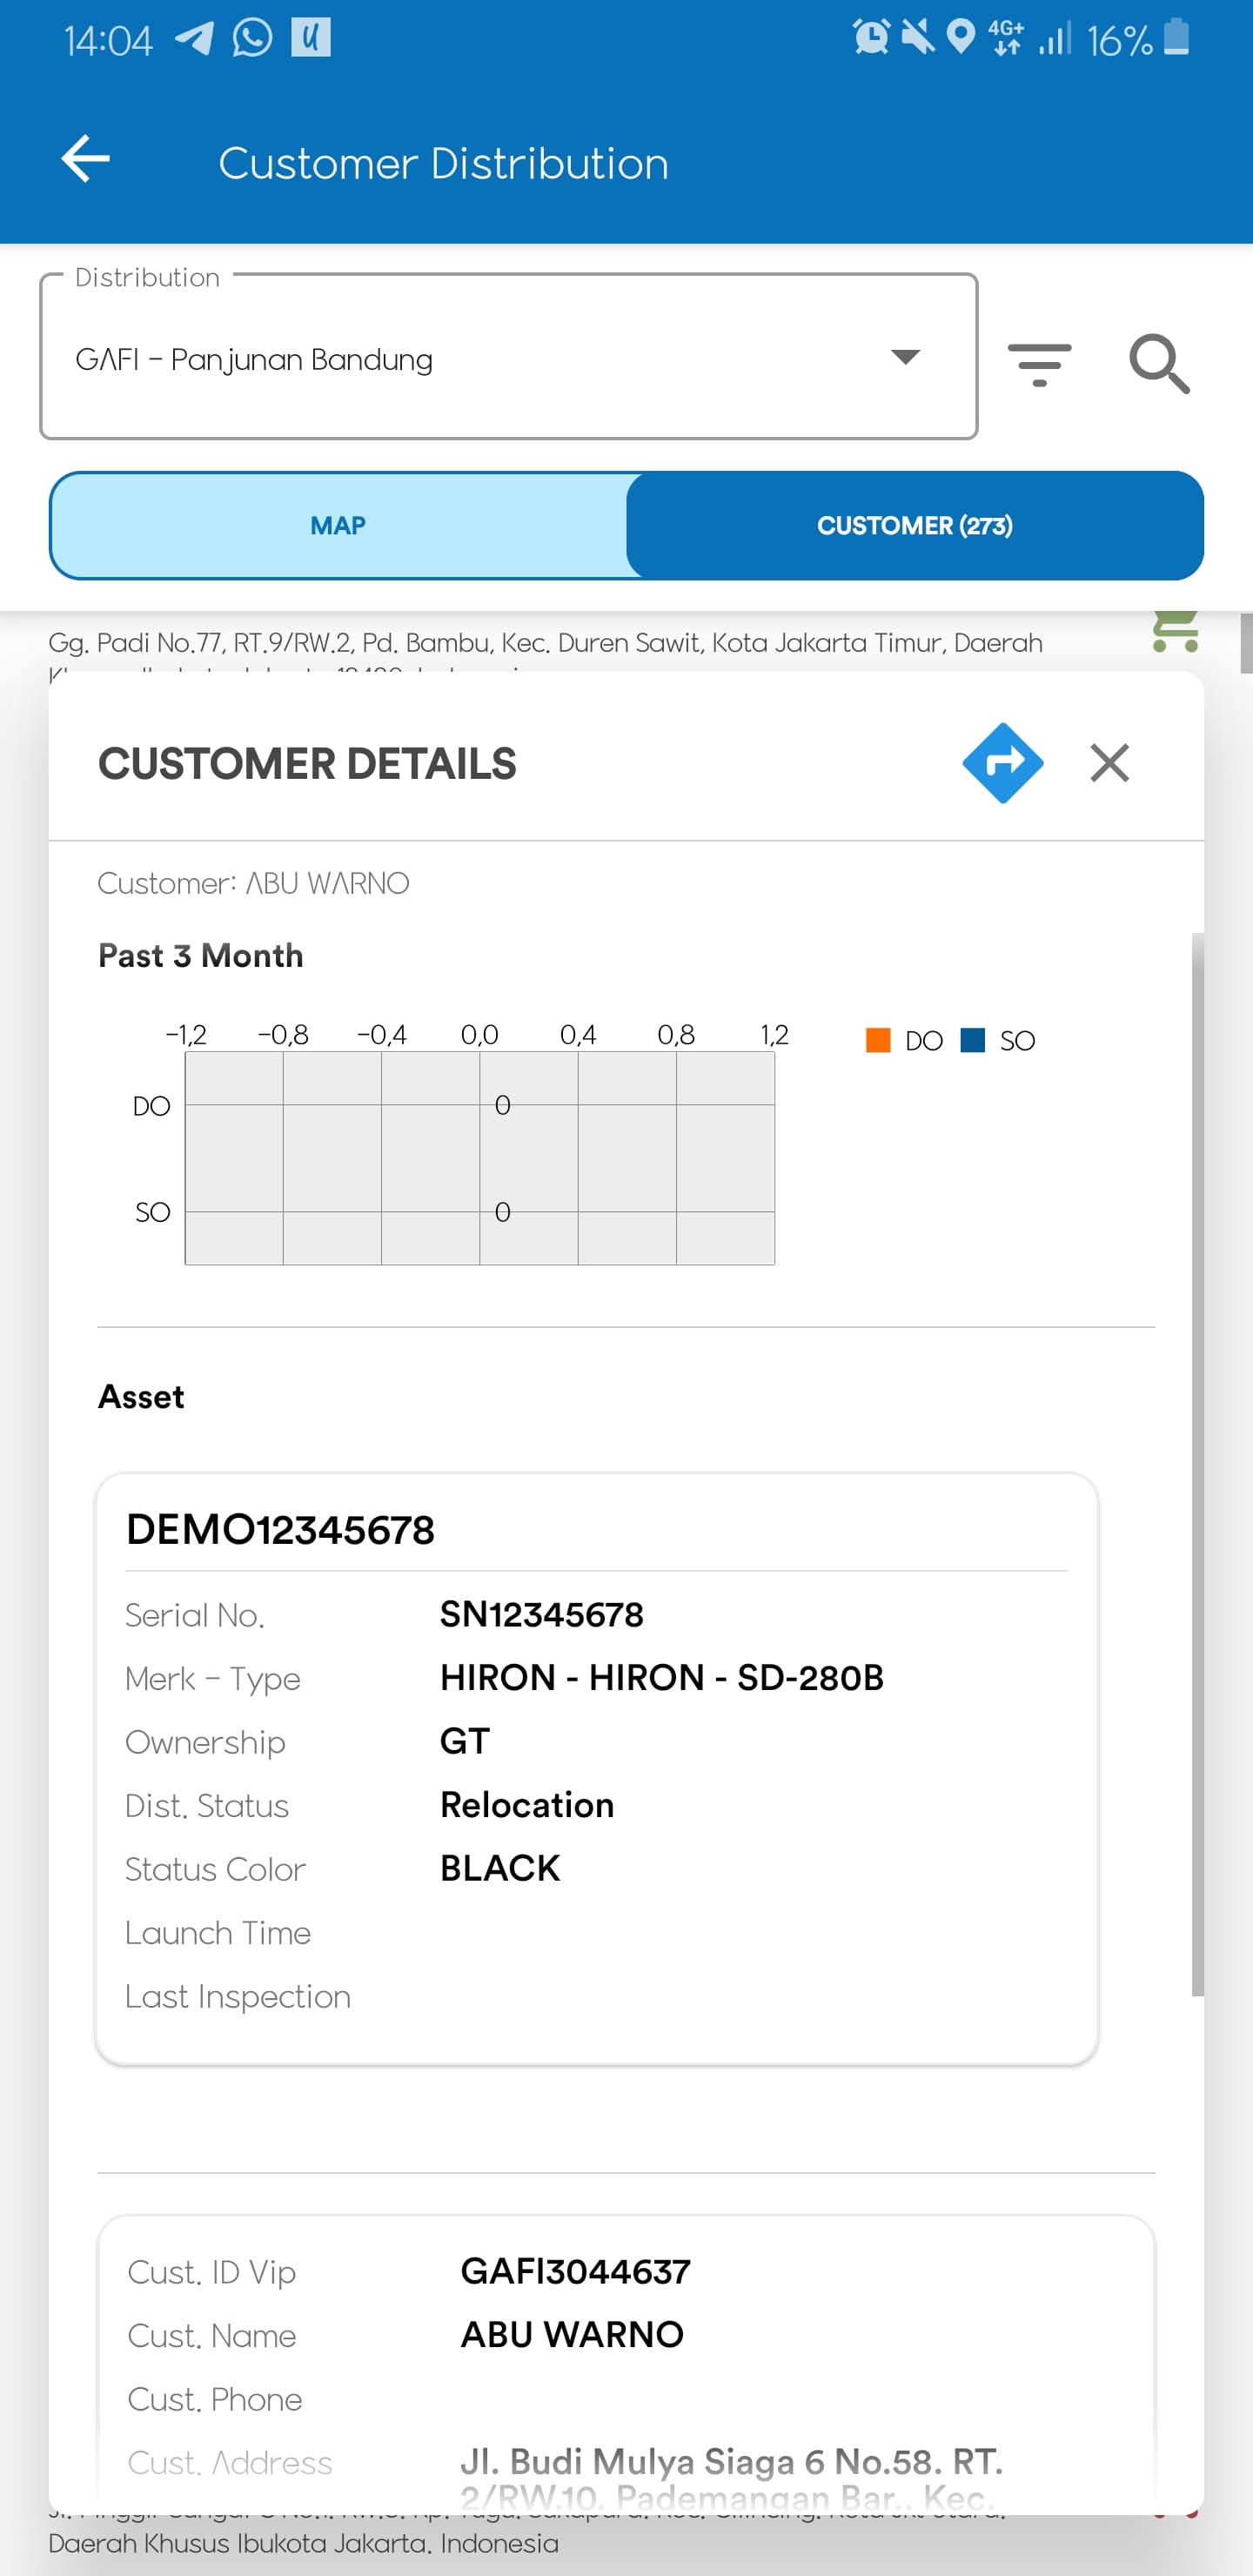
Task: Close the Customer Details panel
Action: point(1109,763)
